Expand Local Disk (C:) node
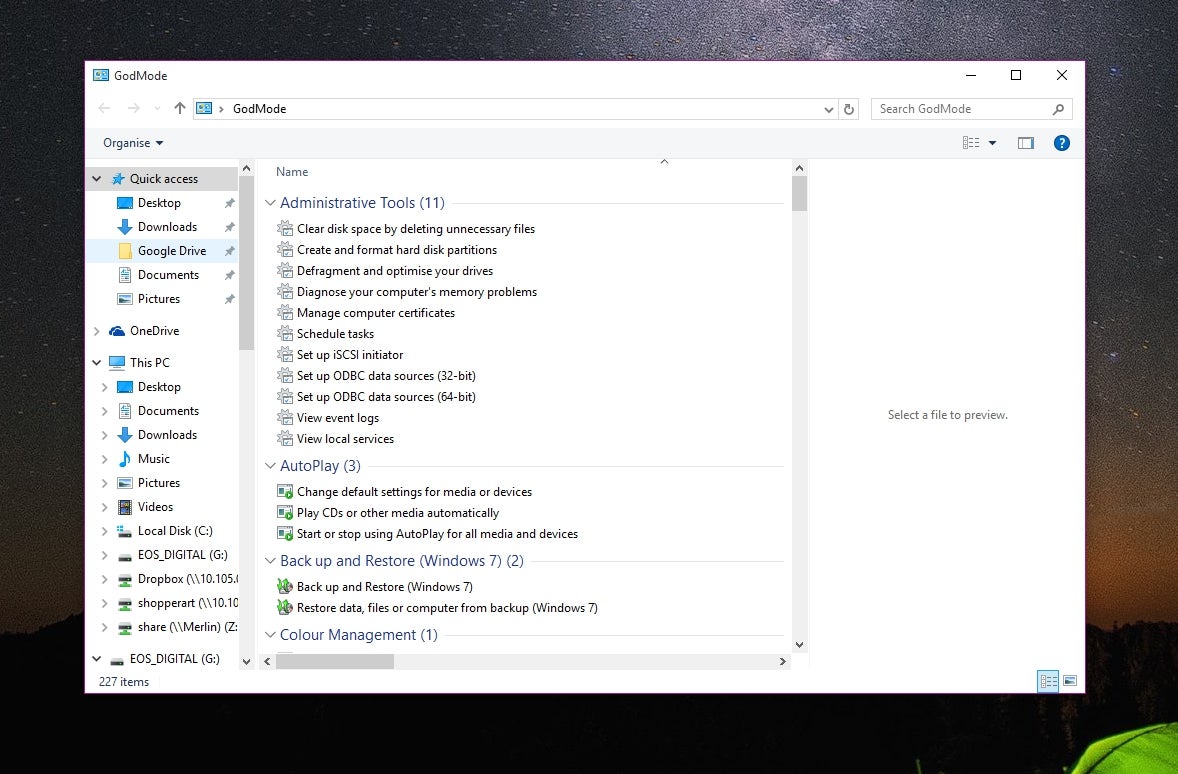The height and width of the screenshot is (774, 1178). tap(104, 531)
